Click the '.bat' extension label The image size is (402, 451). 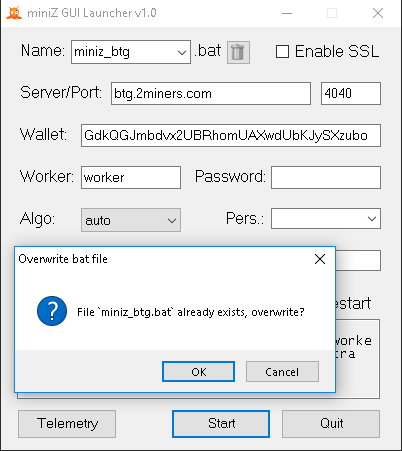[x=208, y=51]
